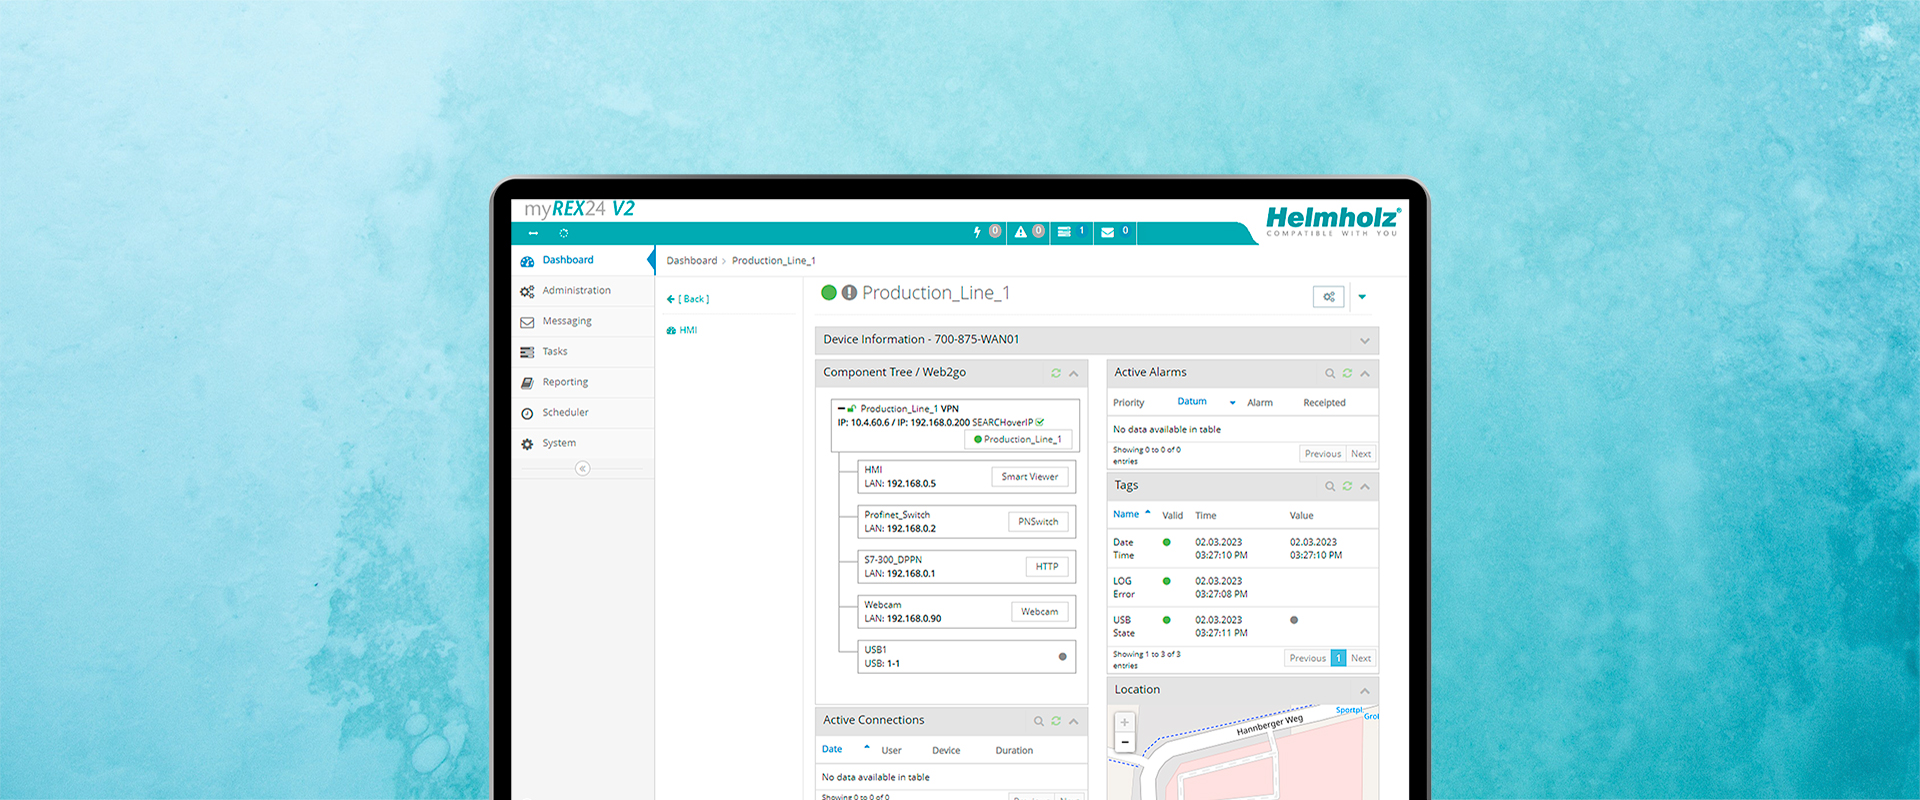Viewport: 1920px width, 800px height.
Task: Sort tags by Value column
Action: tap(1301, 516)
